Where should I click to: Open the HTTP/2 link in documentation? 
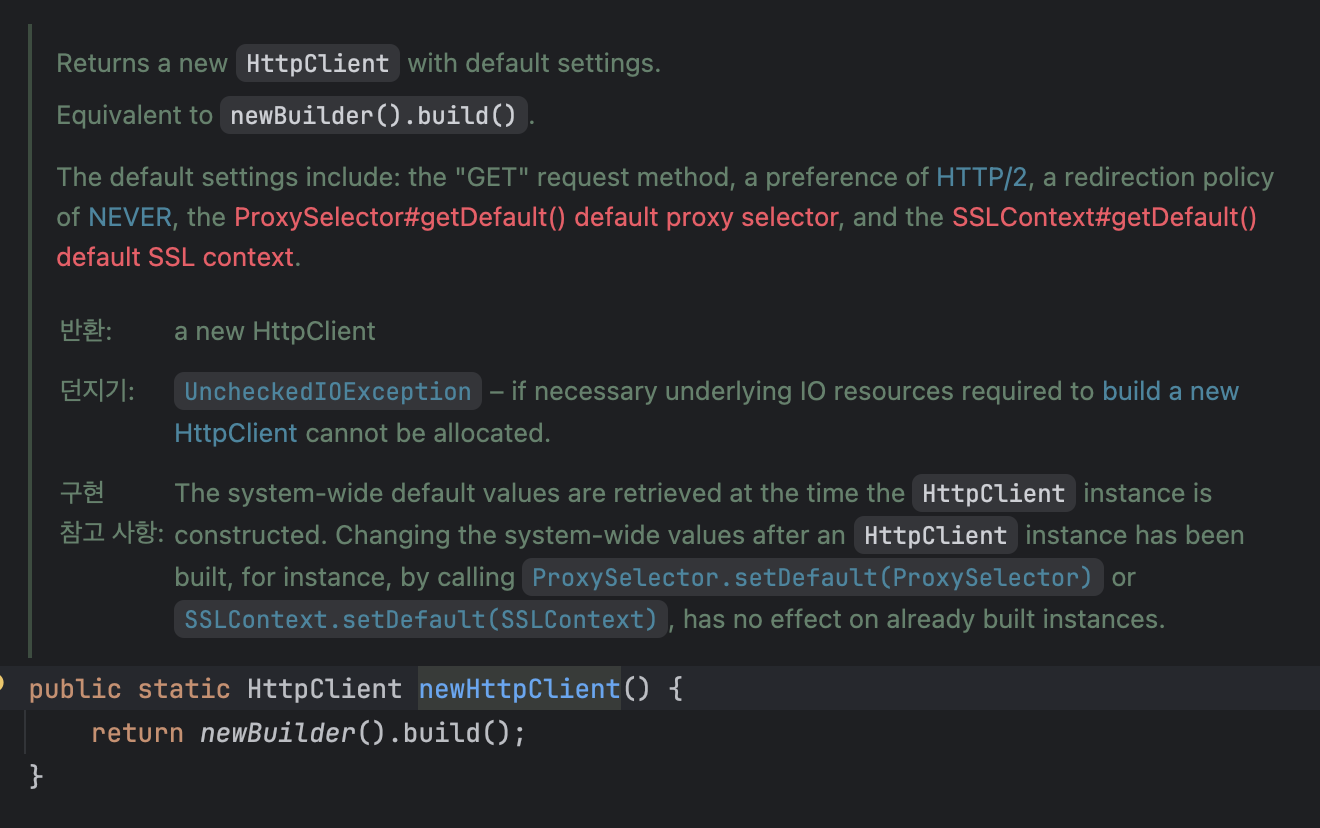pyautogui.click(x=981, y=178)
